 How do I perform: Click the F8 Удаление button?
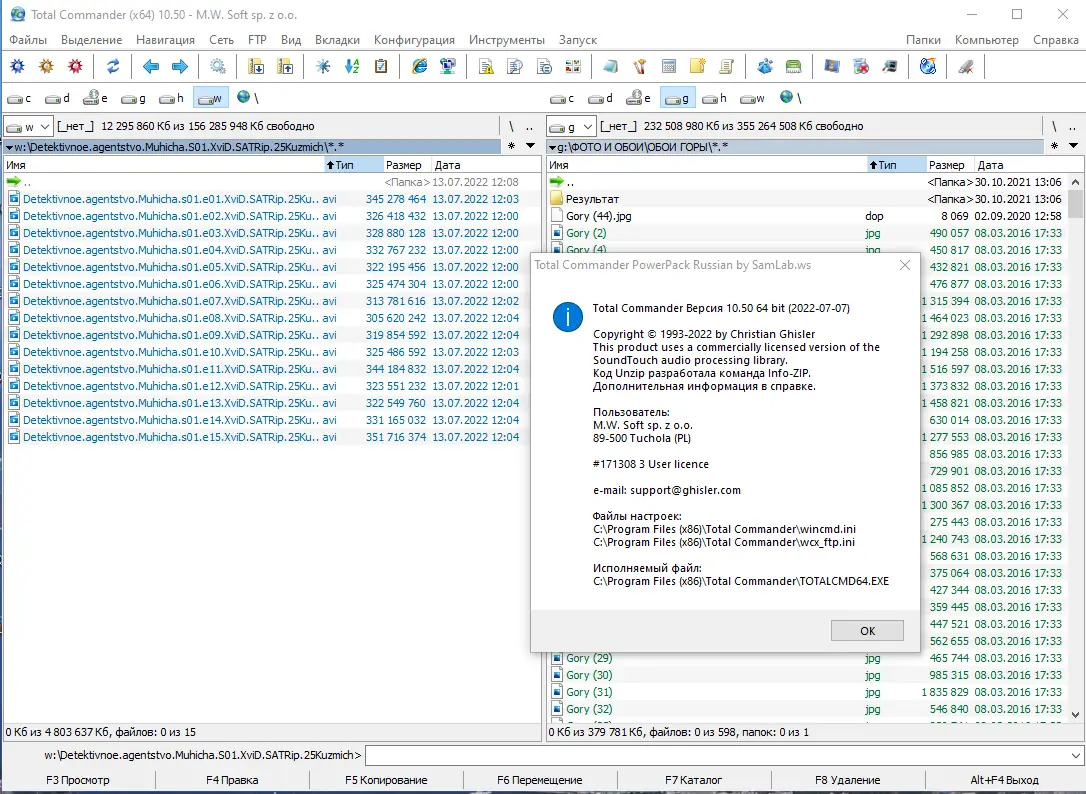[x=847, y=780]
